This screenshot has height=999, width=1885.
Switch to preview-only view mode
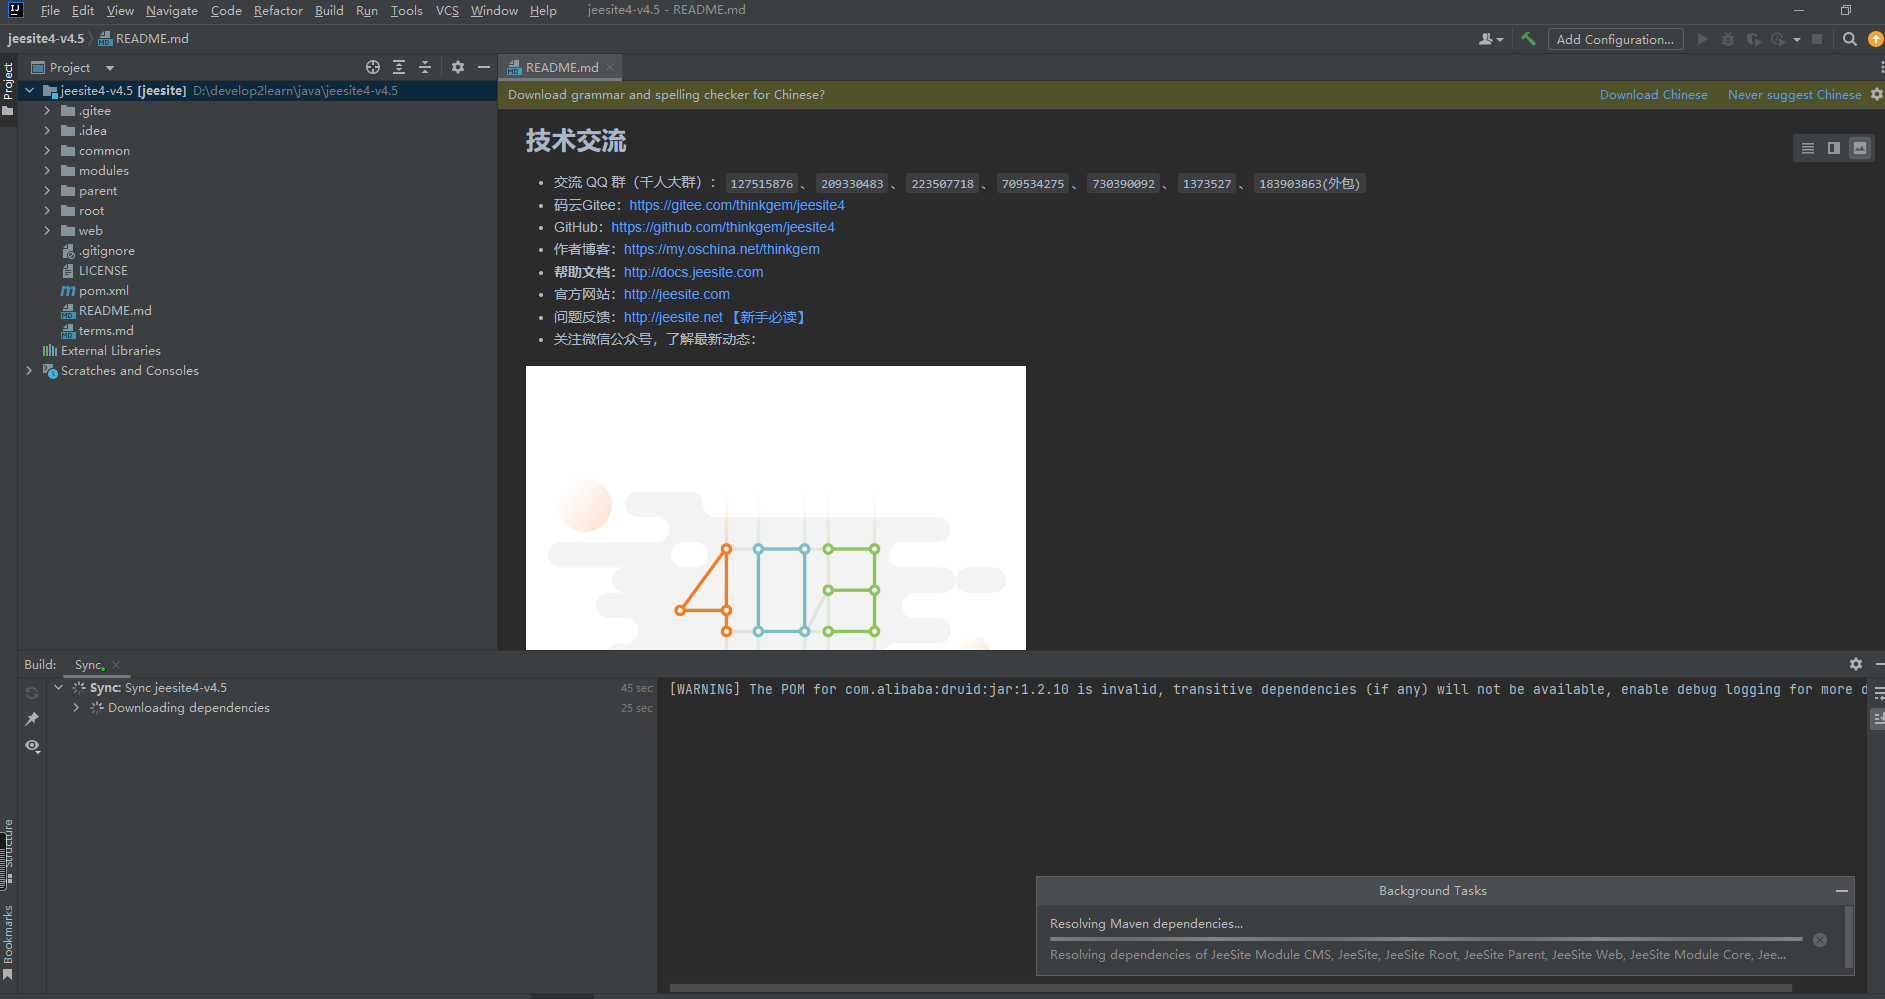pyautogui.click(x=1860, y=148)
